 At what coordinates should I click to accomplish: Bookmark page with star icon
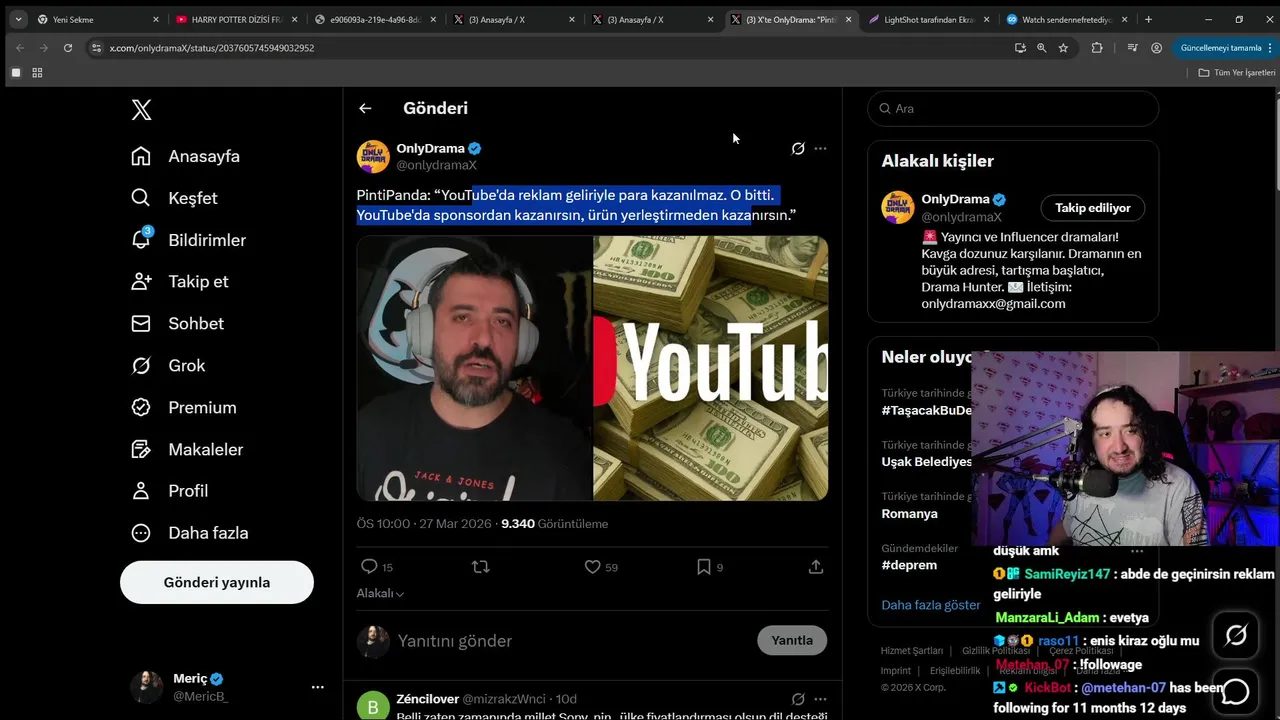click(x=1063, y=47)
